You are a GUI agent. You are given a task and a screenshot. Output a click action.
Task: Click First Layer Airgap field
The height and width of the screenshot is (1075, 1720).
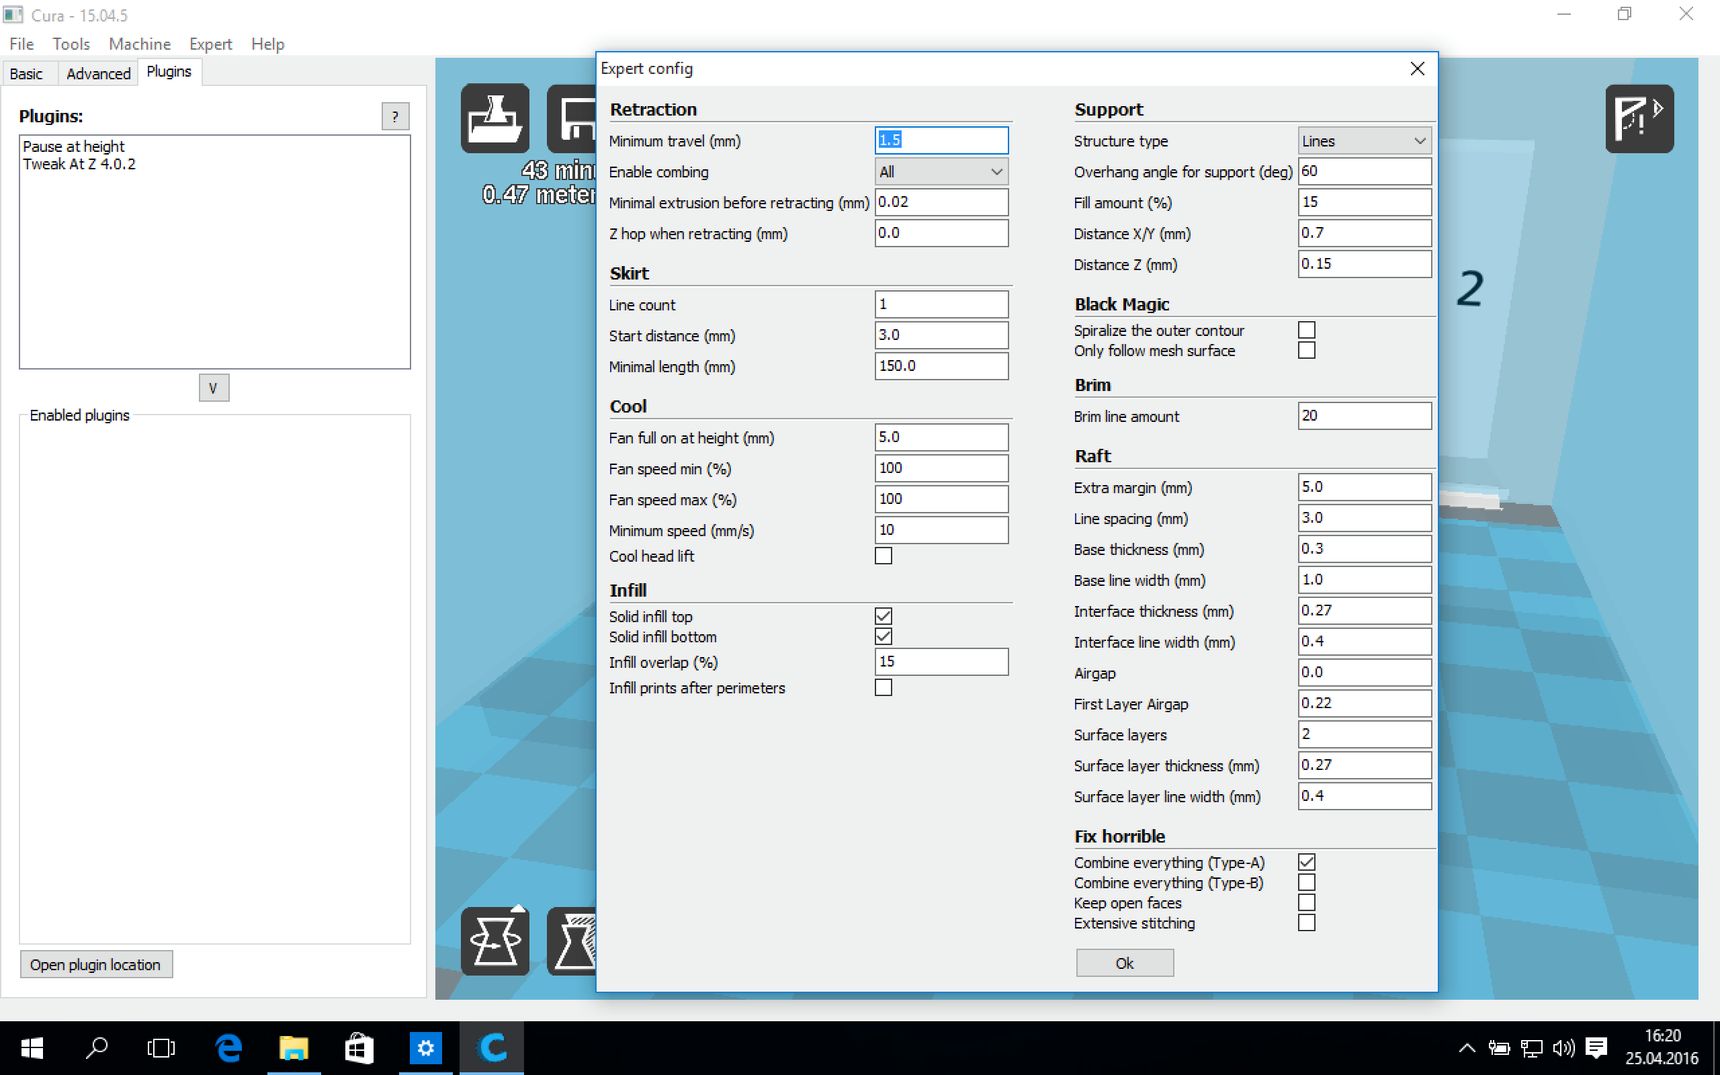pos(1364,703)
